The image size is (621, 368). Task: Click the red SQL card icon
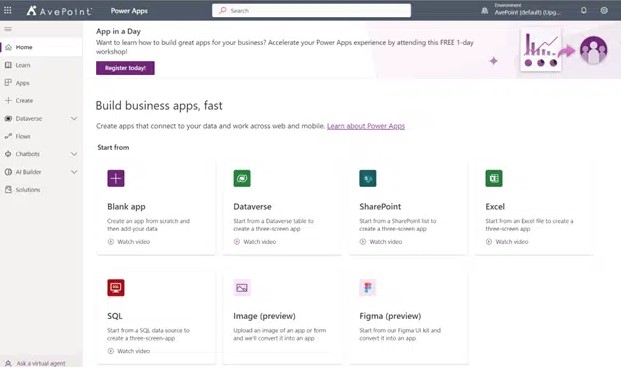tap(116, 288)
